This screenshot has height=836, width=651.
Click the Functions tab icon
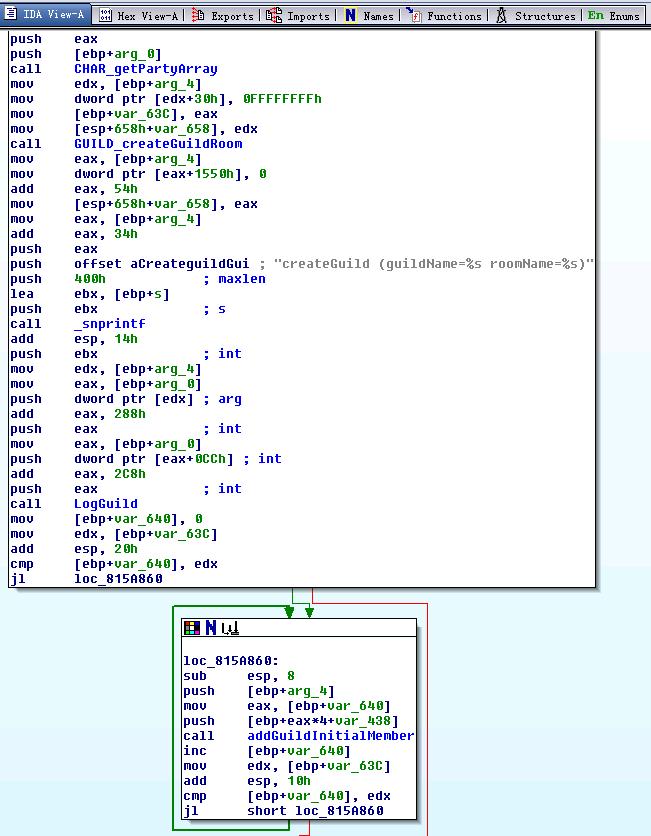point(413,15)
